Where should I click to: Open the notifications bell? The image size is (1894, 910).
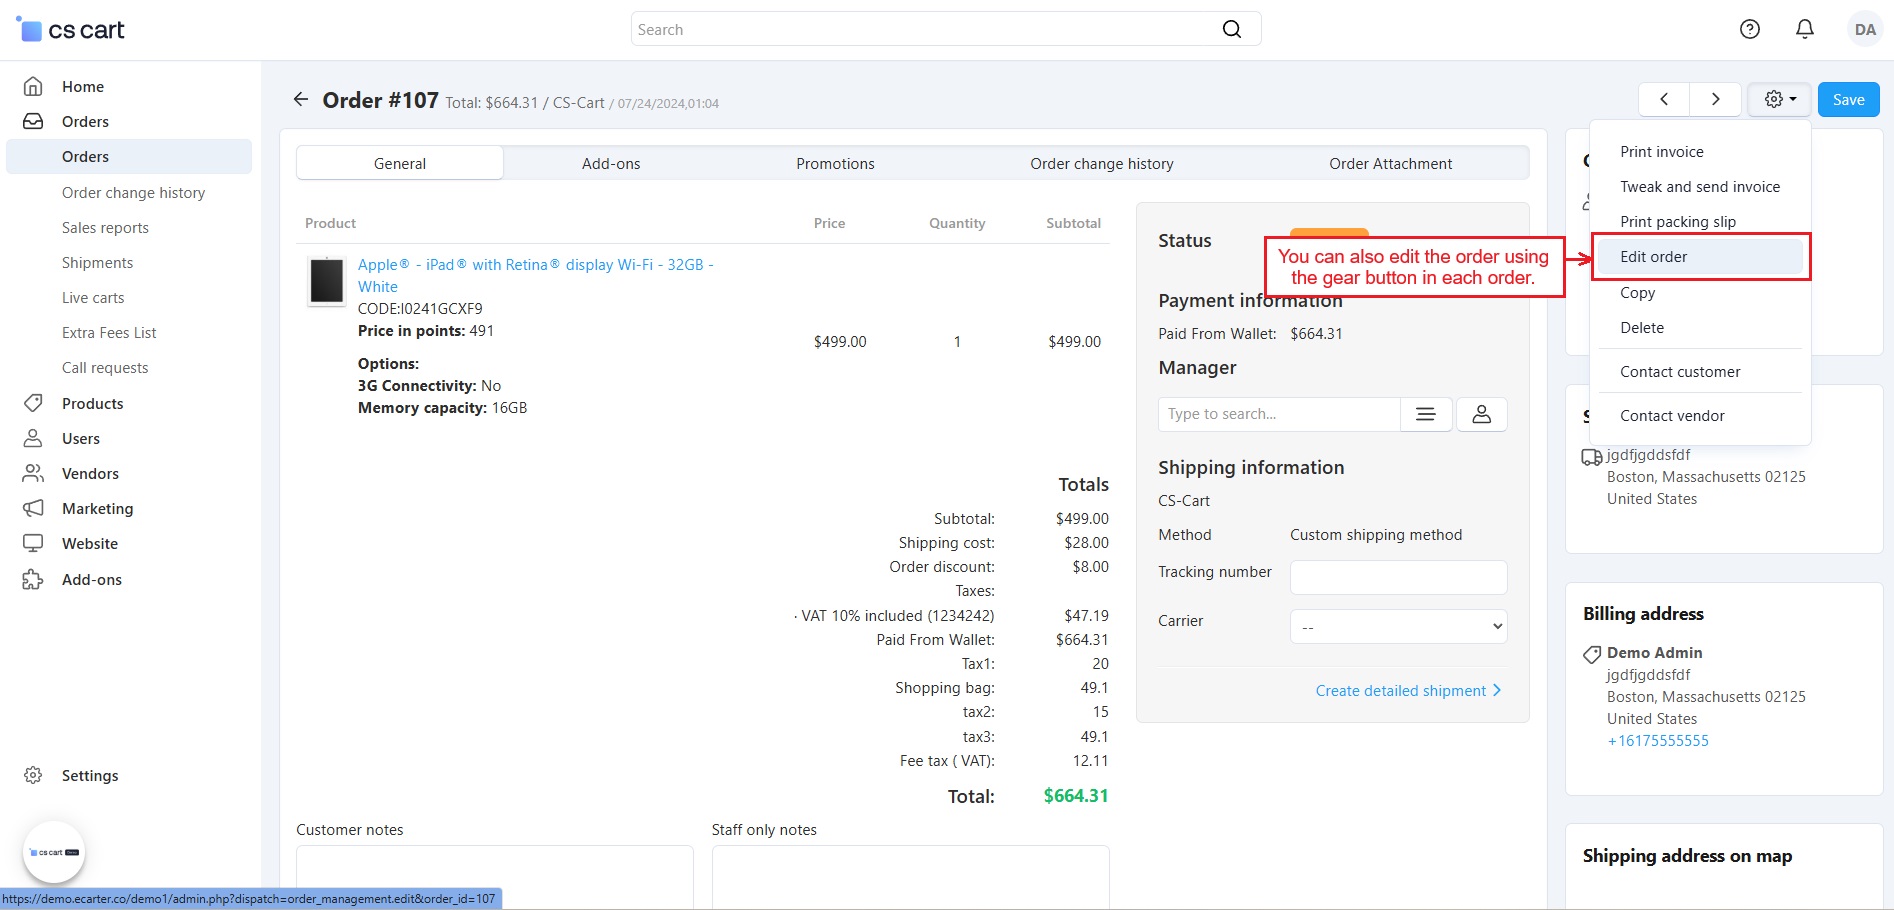1804,30
